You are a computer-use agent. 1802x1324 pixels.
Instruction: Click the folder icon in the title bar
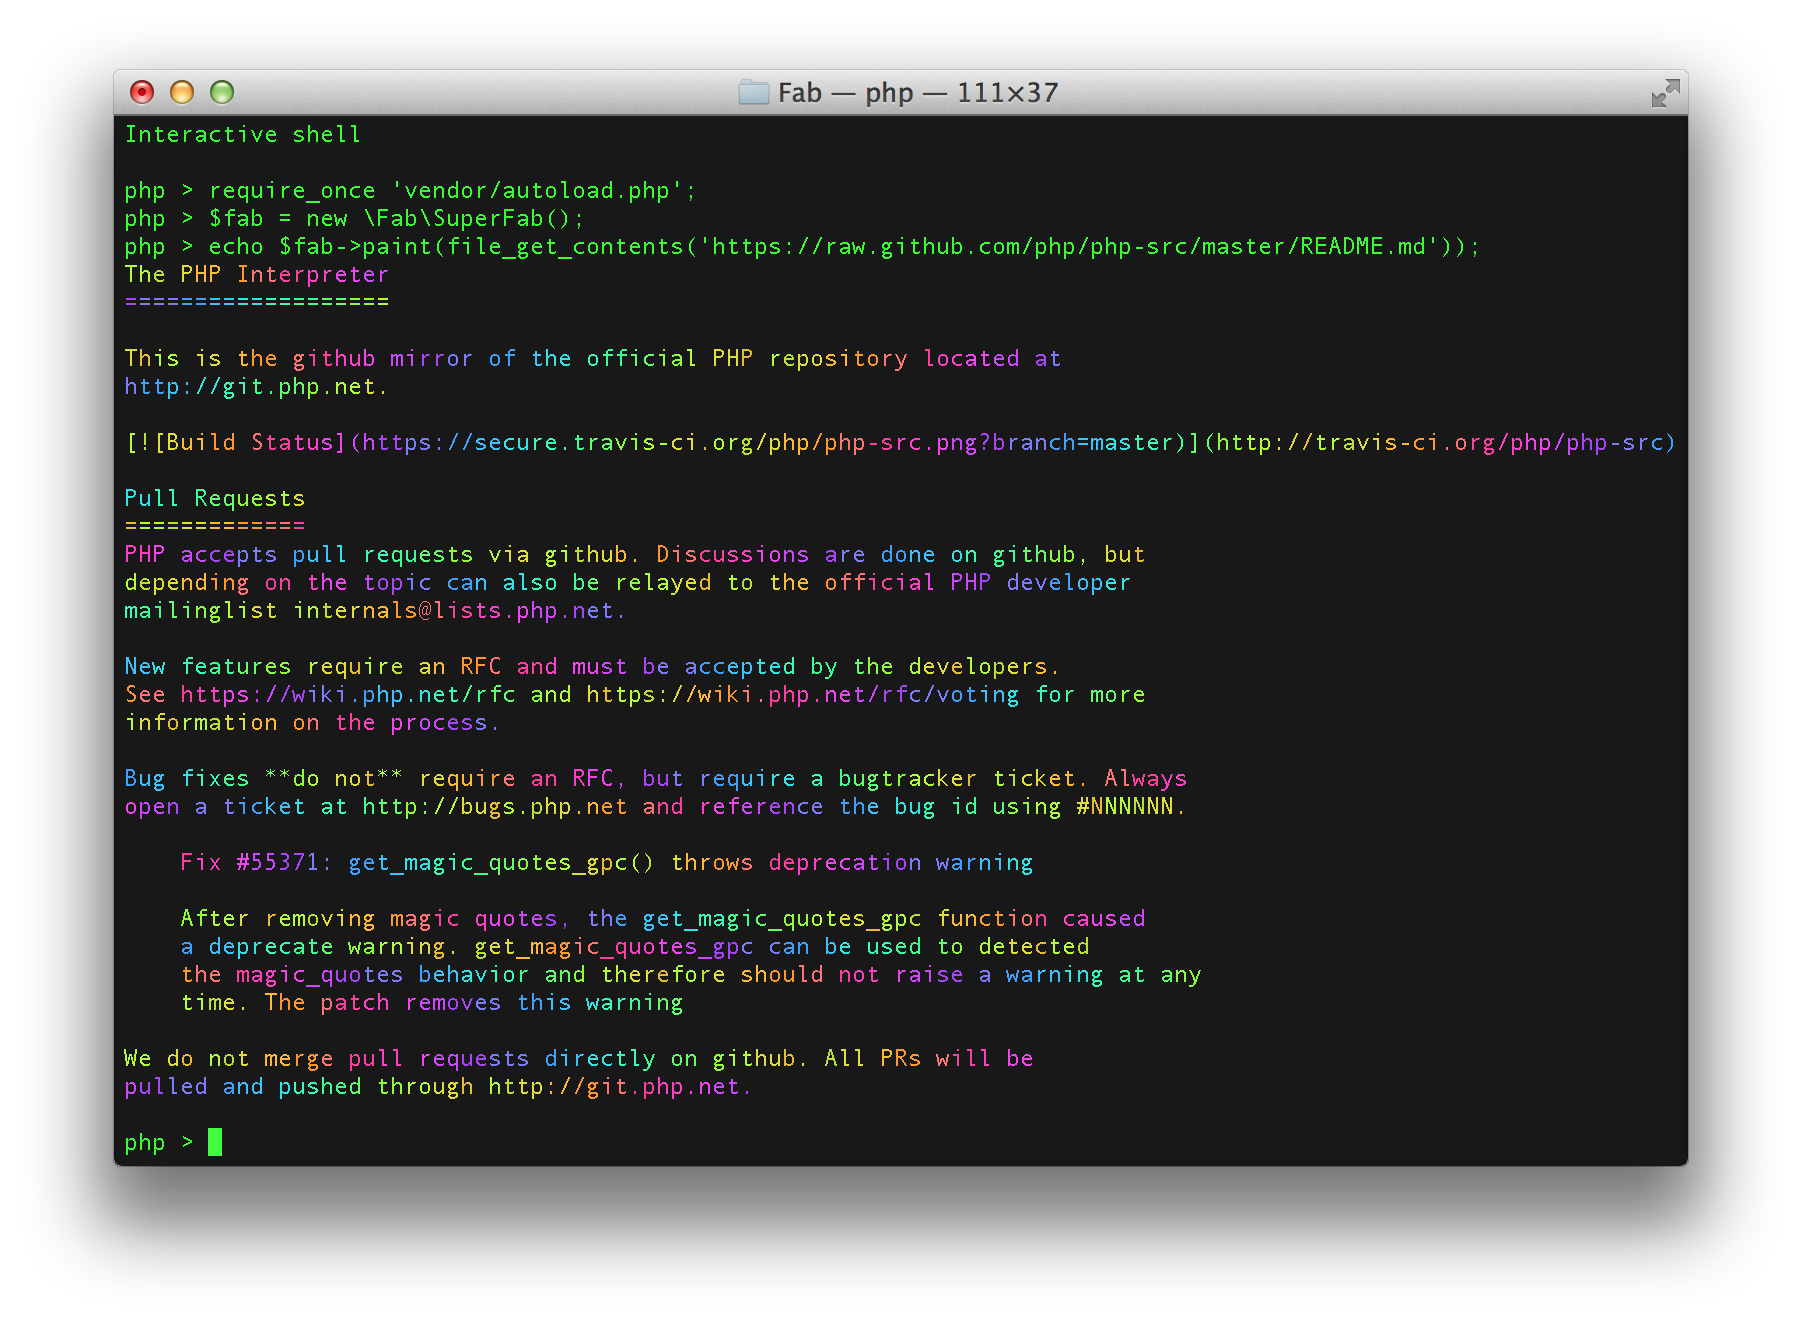tap(753, 93)
